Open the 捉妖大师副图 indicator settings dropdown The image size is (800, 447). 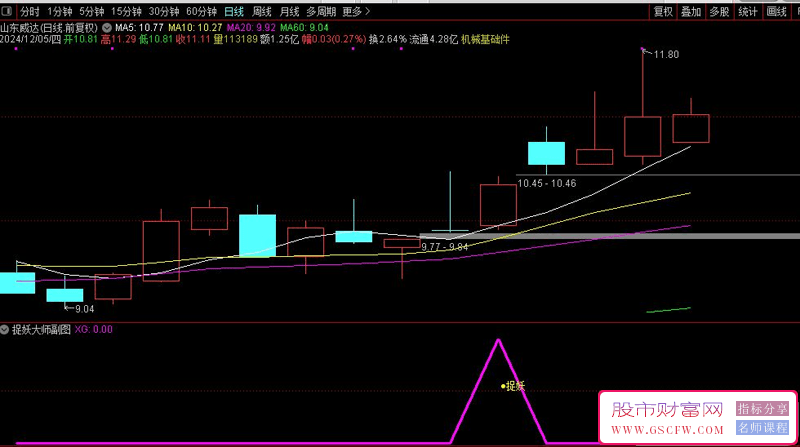[5, 330]
